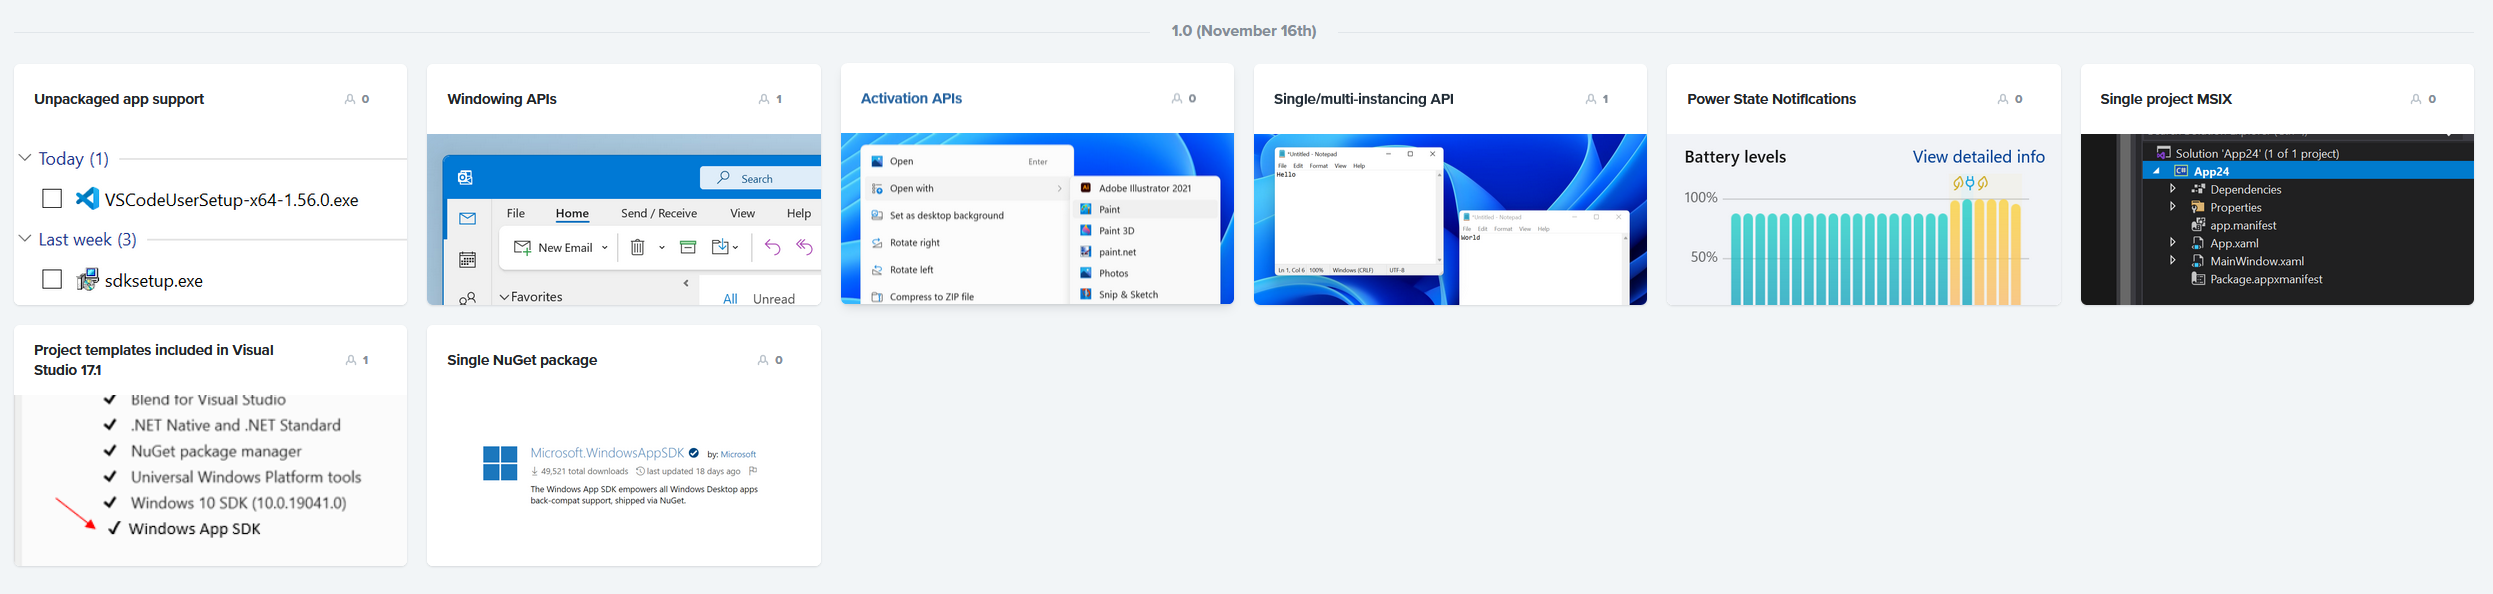Click the trash Delete icon in Outlook ribbon
Image resolution: width=2493 pixels, height=594 pixels.
click(637, 247)
